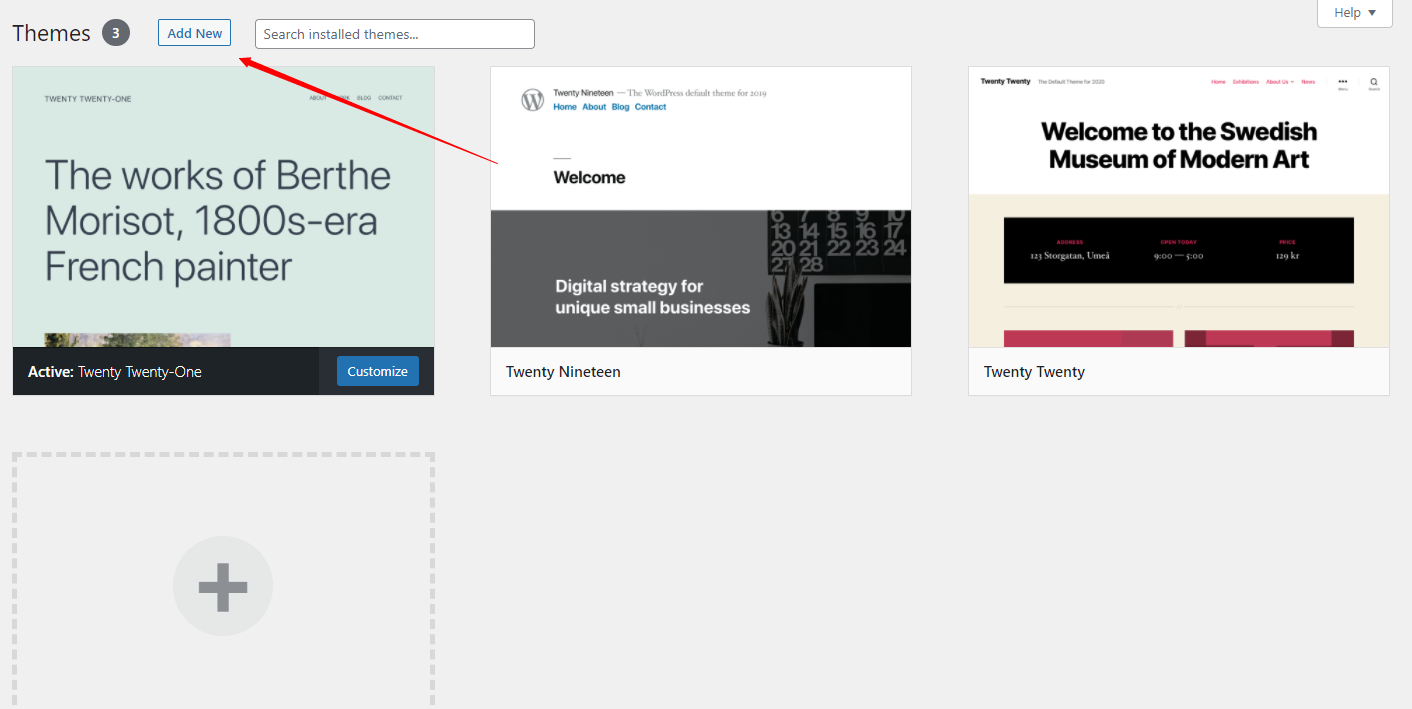Click the Themes page heading
Viewport: 1412px width, 709px height.
click(x=52, y=33)
